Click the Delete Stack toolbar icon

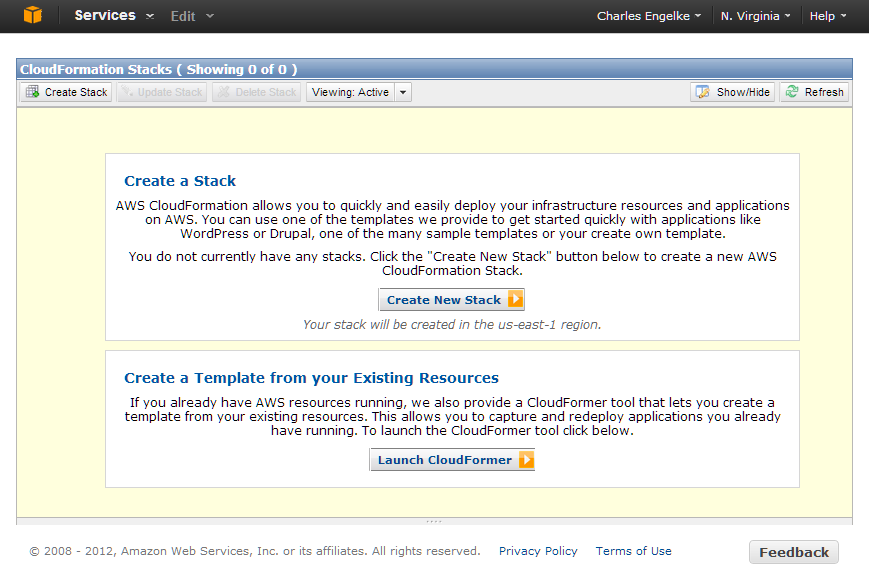tap(224, 92)
